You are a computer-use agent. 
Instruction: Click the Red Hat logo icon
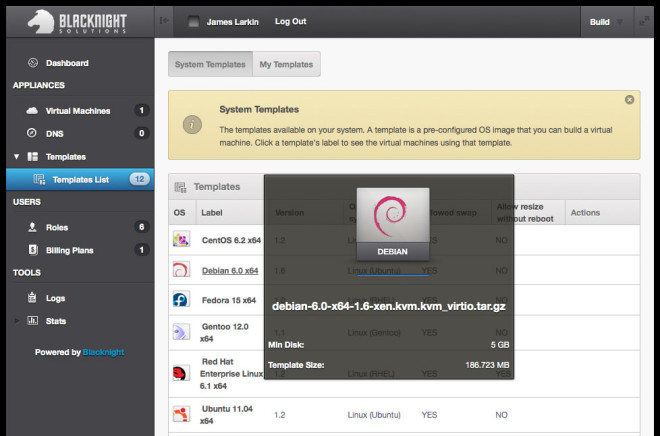[181, 373]
